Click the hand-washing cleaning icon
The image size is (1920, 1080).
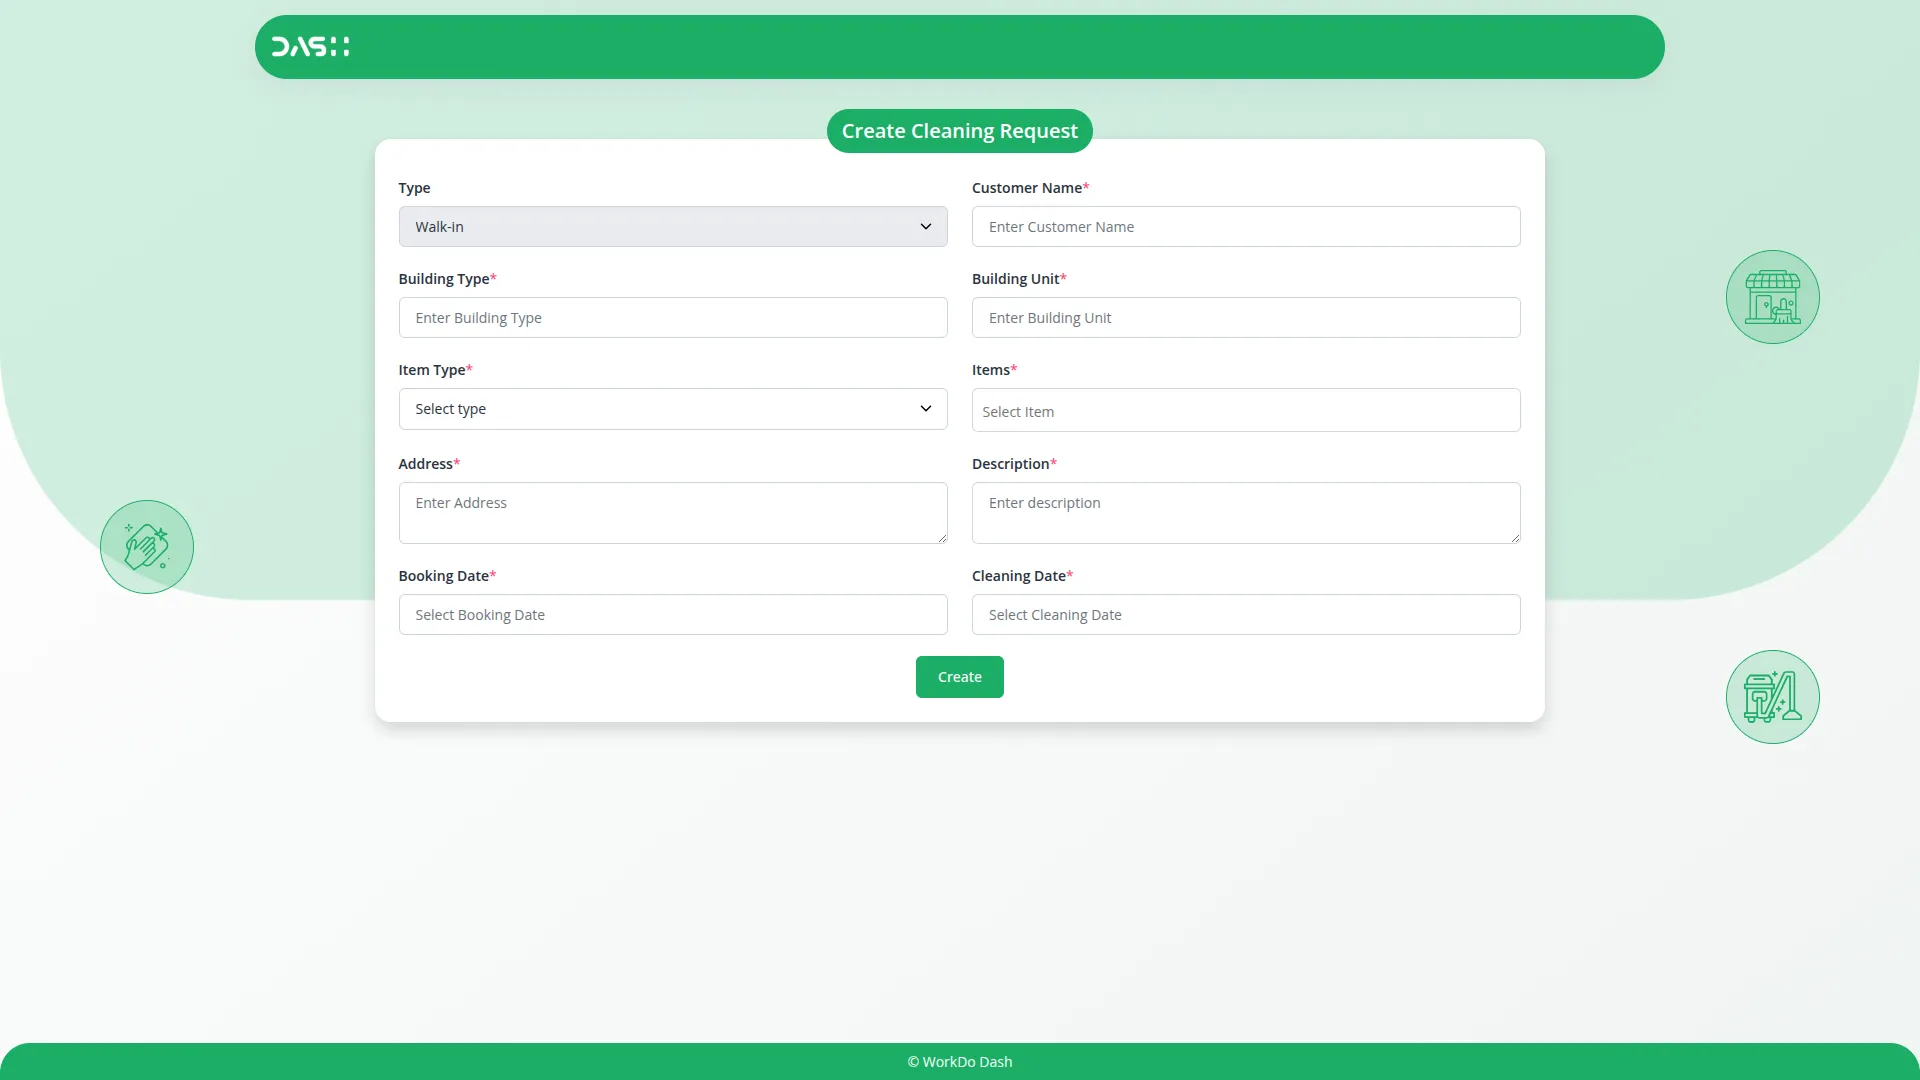click(x=147, y=547)
